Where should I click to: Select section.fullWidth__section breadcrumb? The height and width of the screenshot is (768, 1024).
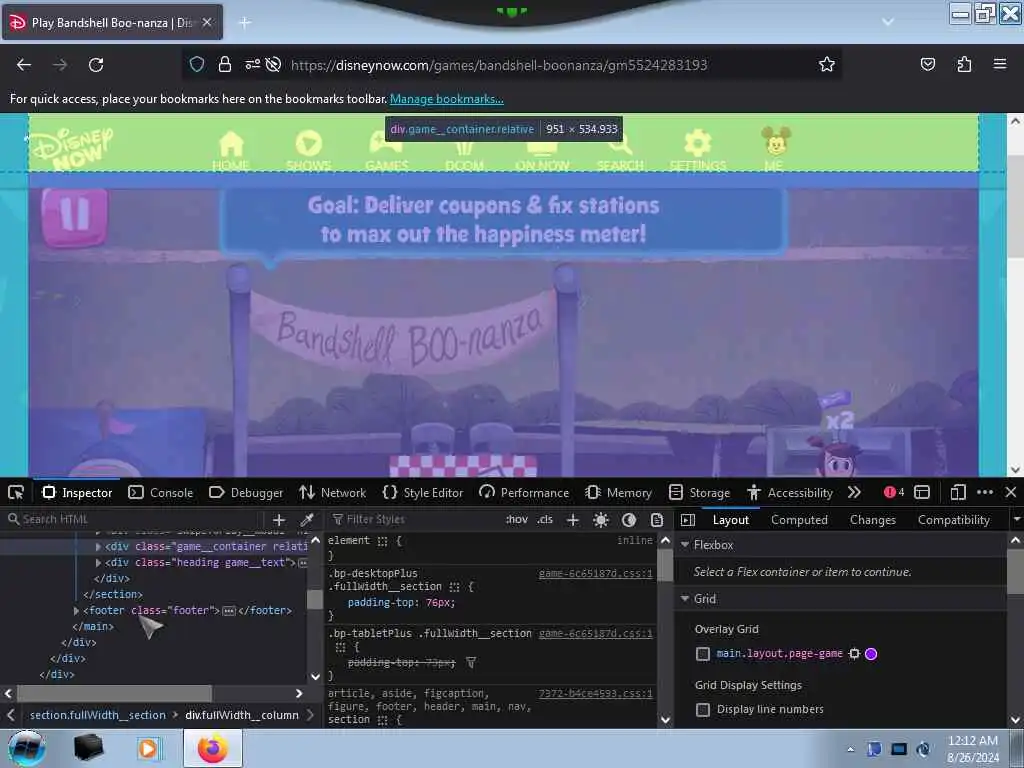98,715
